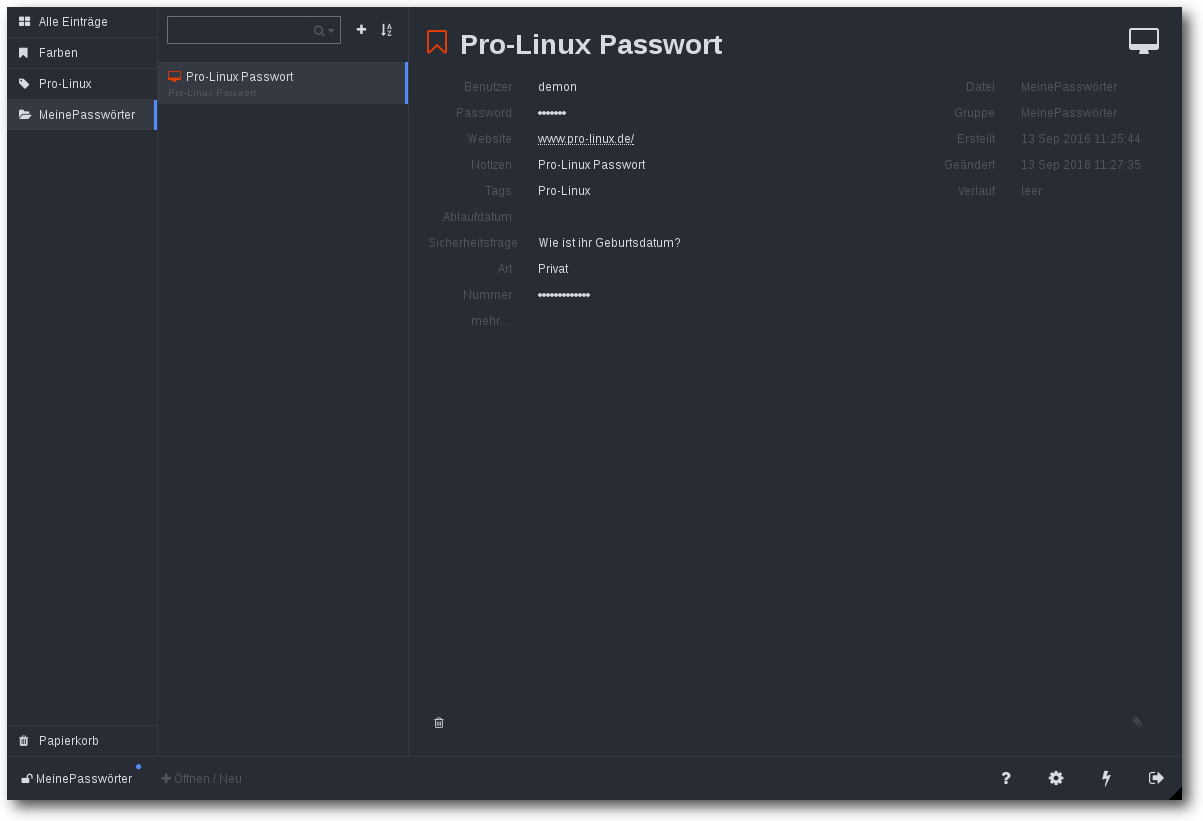Screen dimensions: 1203x821
Task: Click the Notizen value Pro-Linux Passwort
Action: [591, 165]
